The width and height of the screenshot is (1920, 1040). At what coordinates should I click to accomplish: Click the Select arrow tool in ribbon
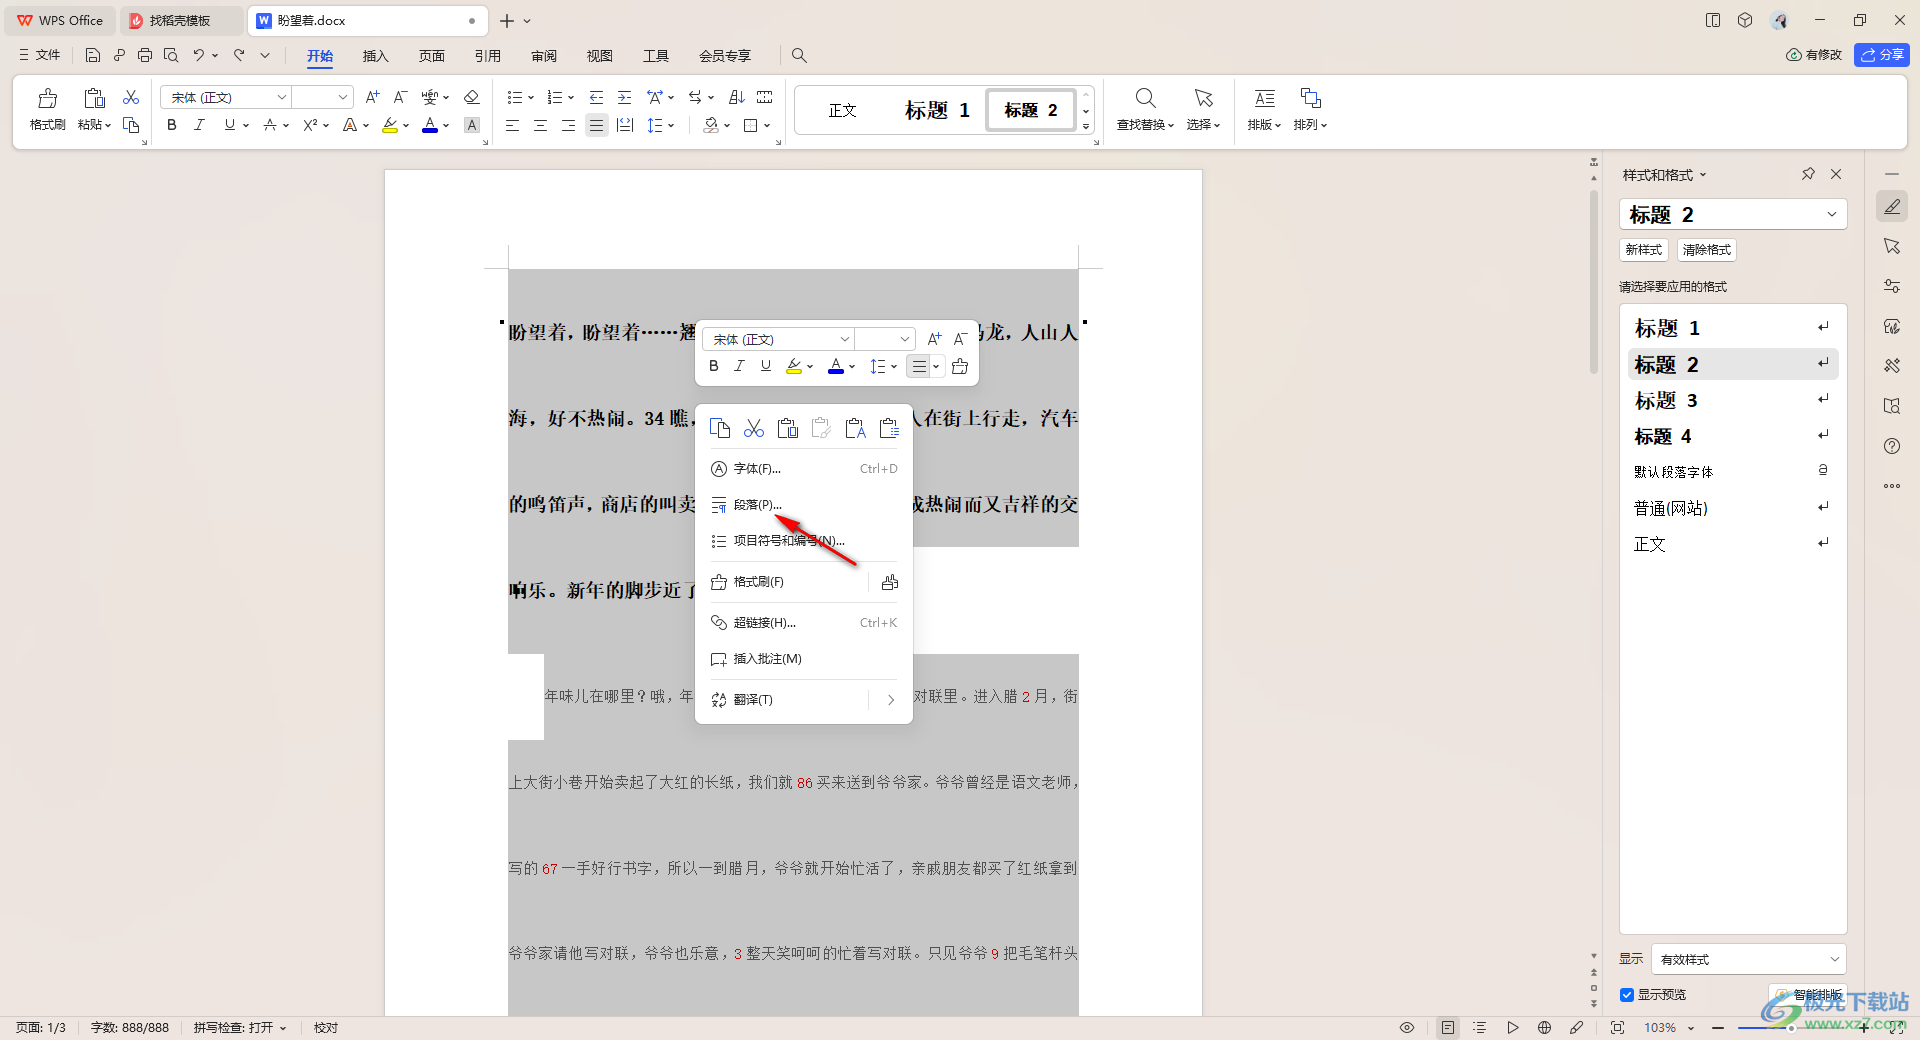(x=1203, y=98)
